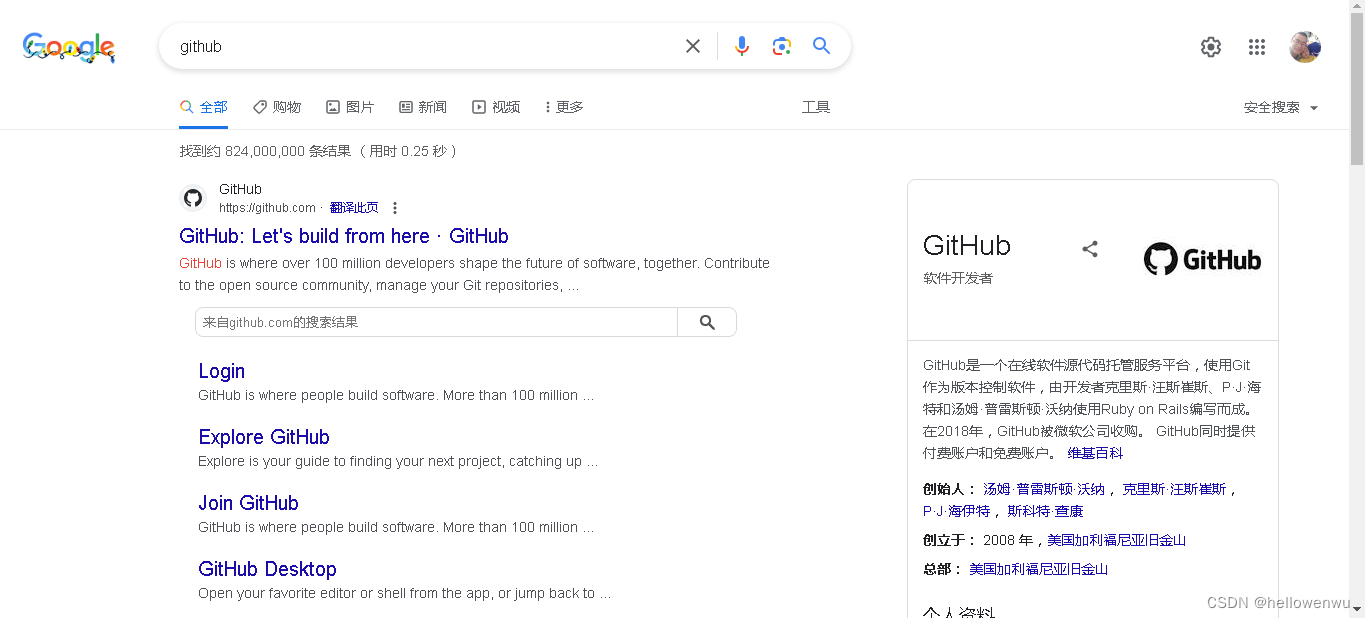Open the 维基百科 link
The height and width of the screenshot is (618, 1365).
1095,453
